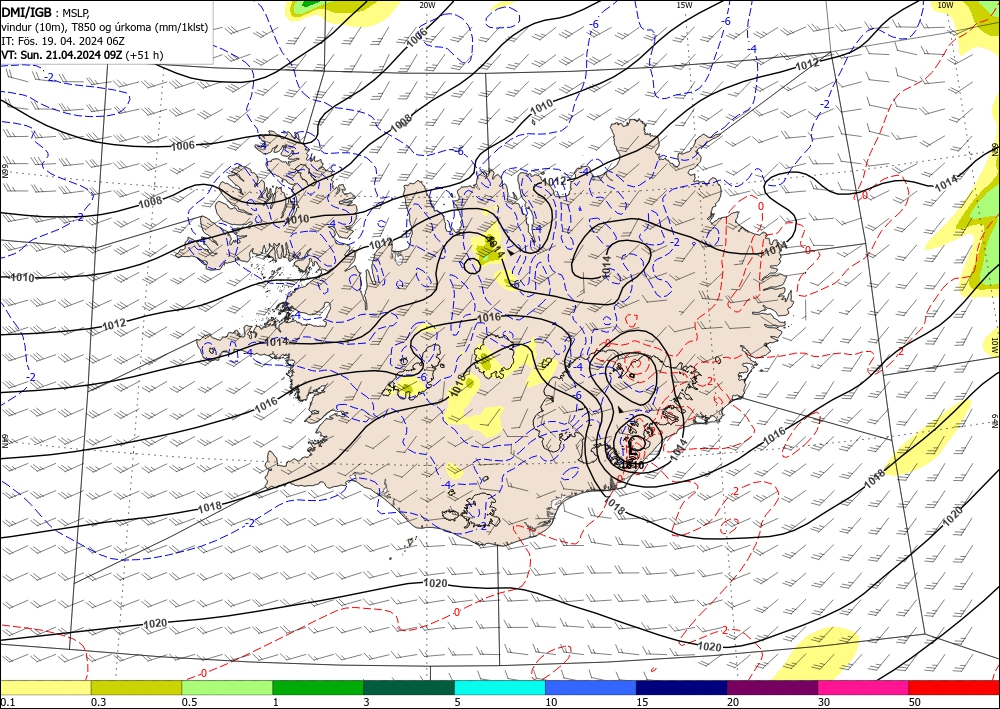Select the pink 30 mm legend swatch

pos(864,687)
